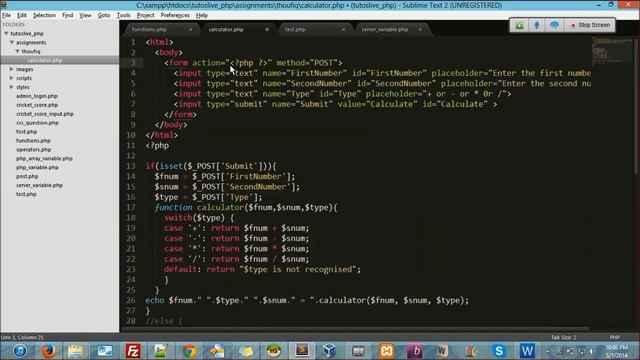Open server_variable.php in the sidebar file list
The image size is (640, 360).
[x=39, y=185]
